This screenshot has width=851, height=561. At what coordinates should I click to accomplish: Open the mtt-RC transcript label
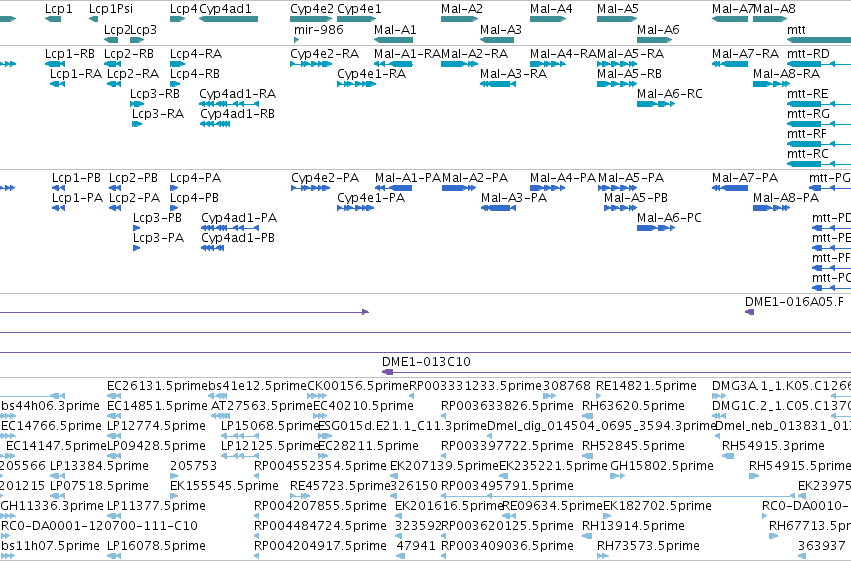tap(808, 154)
